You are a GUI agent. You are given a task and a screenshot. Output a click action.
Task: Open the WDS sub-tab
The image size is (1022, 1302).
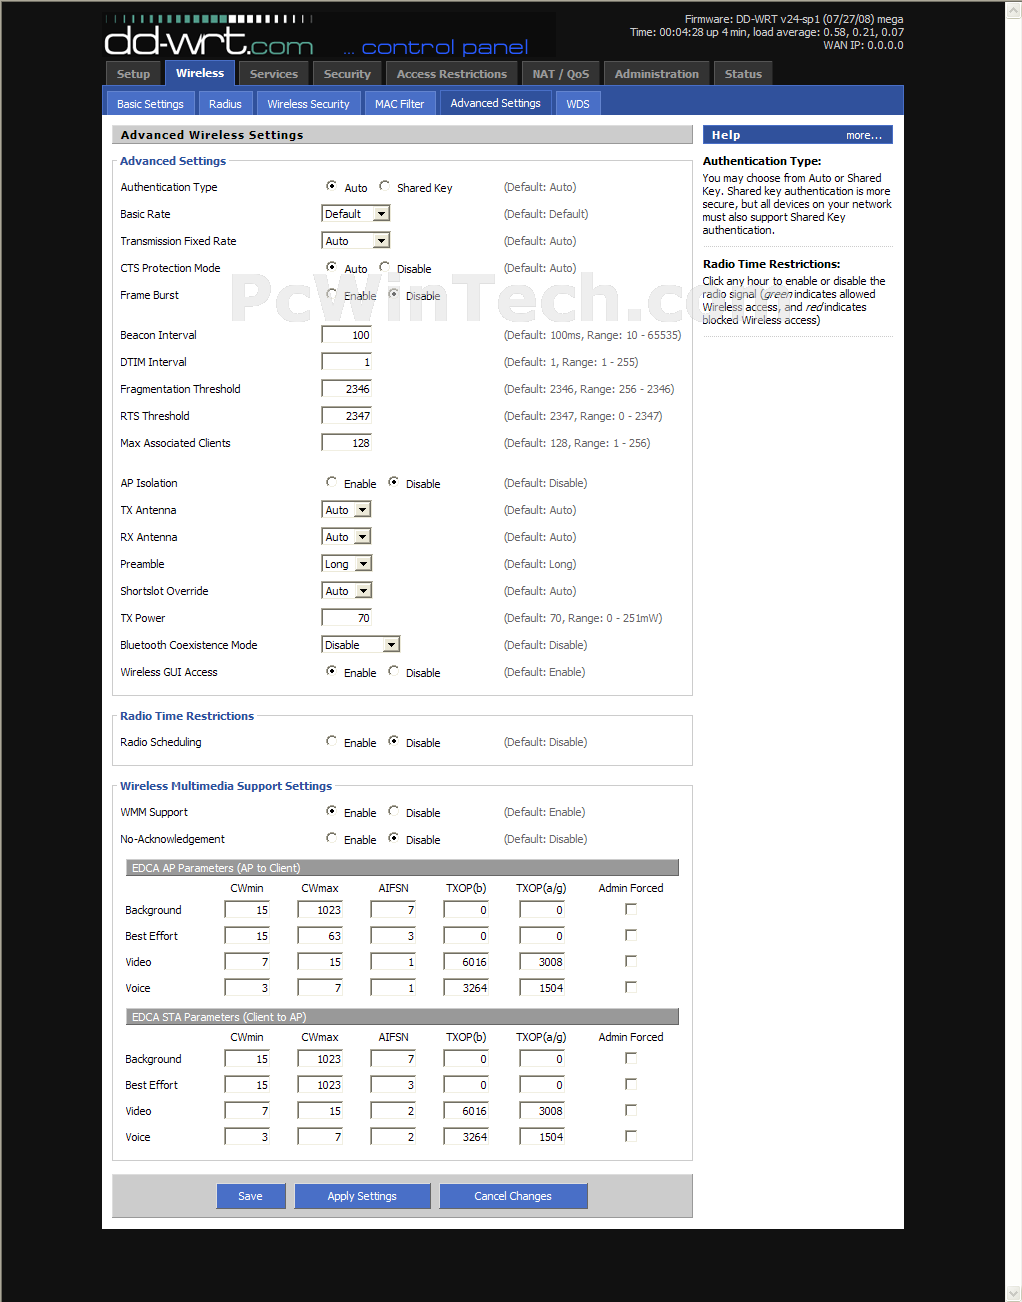coord(578,104)
